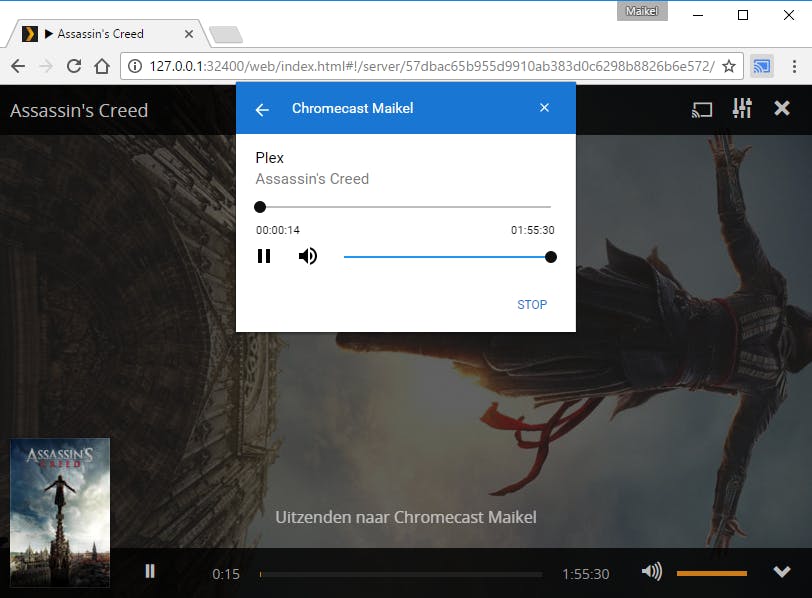Screen dimensions: 812x598
Task: Stop casting with the STOP button
Action: click(x=532, y=304)
